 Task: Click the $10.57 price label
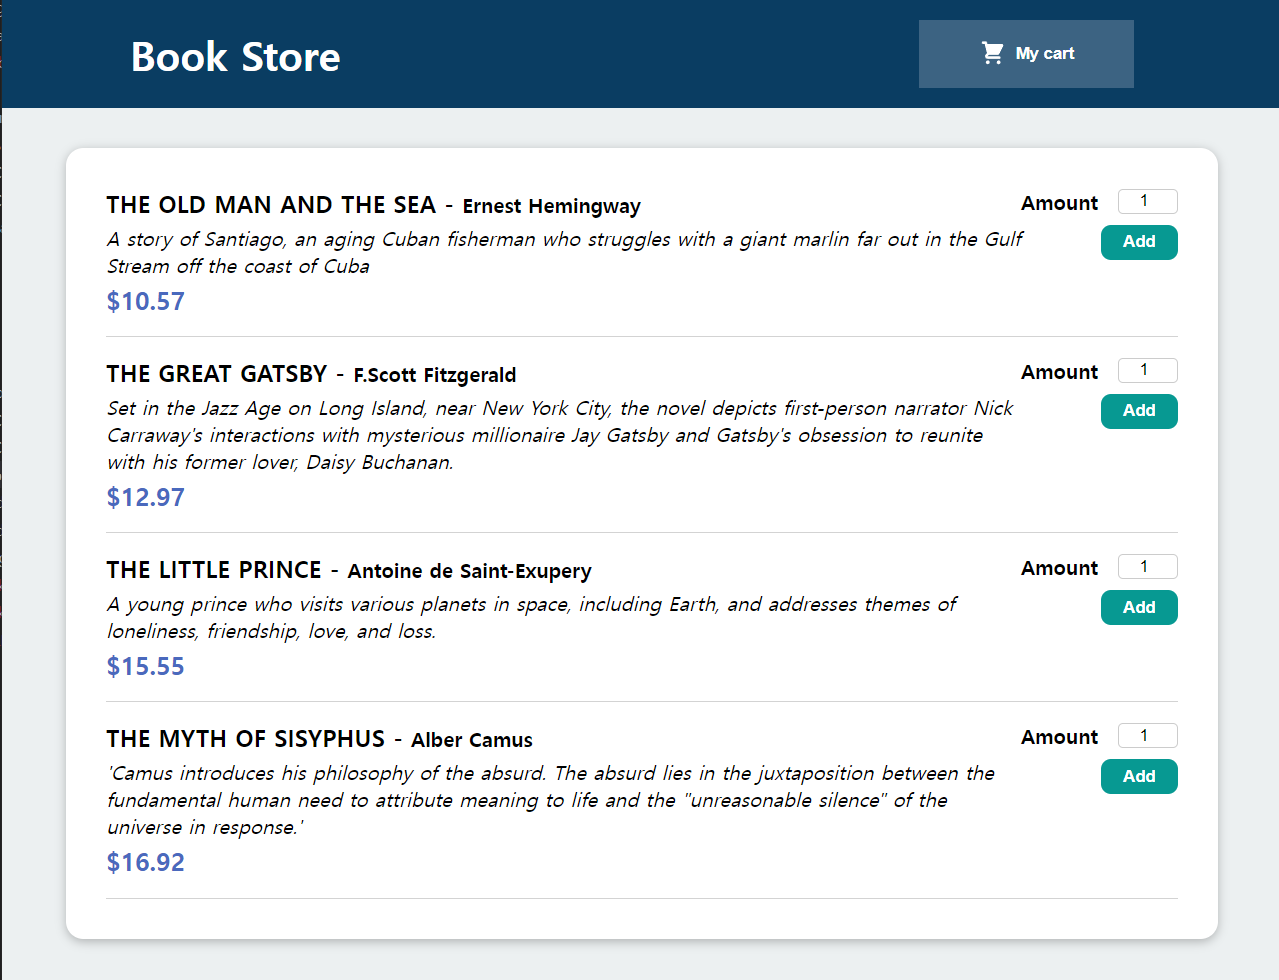(x=145, y=301)
